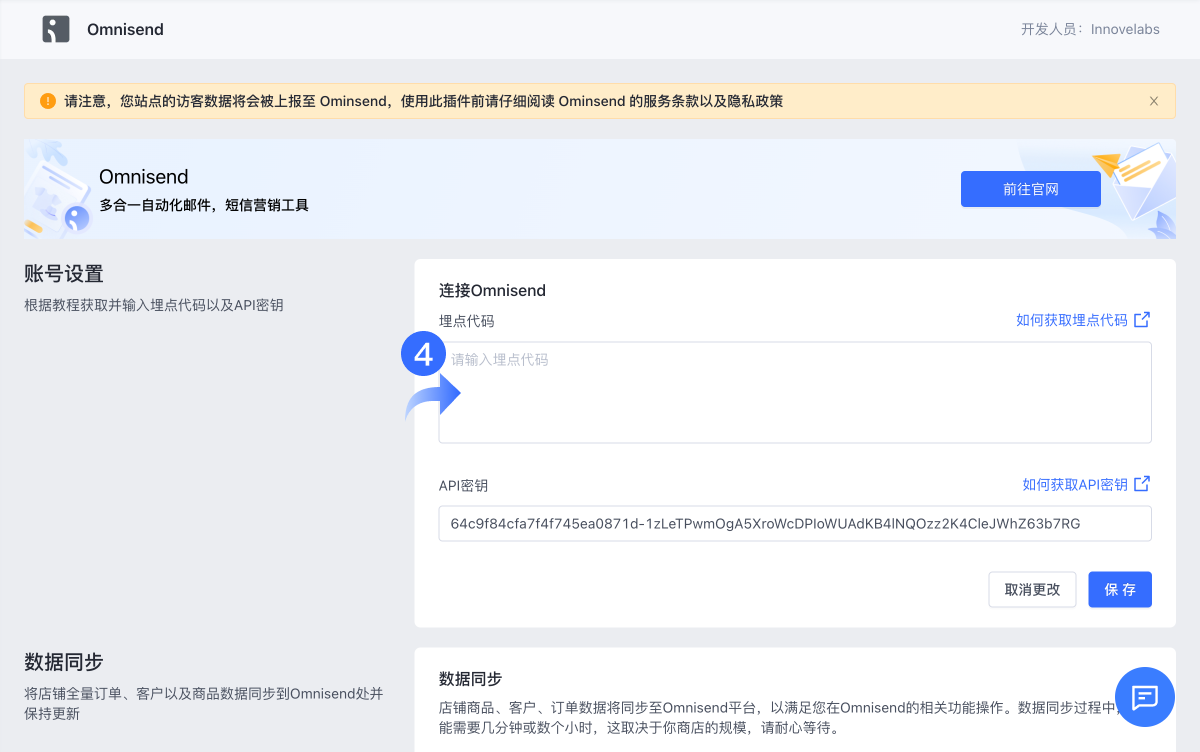Click the Omnisend logo icon in header
1200x752 pixels.
point(56,29)
